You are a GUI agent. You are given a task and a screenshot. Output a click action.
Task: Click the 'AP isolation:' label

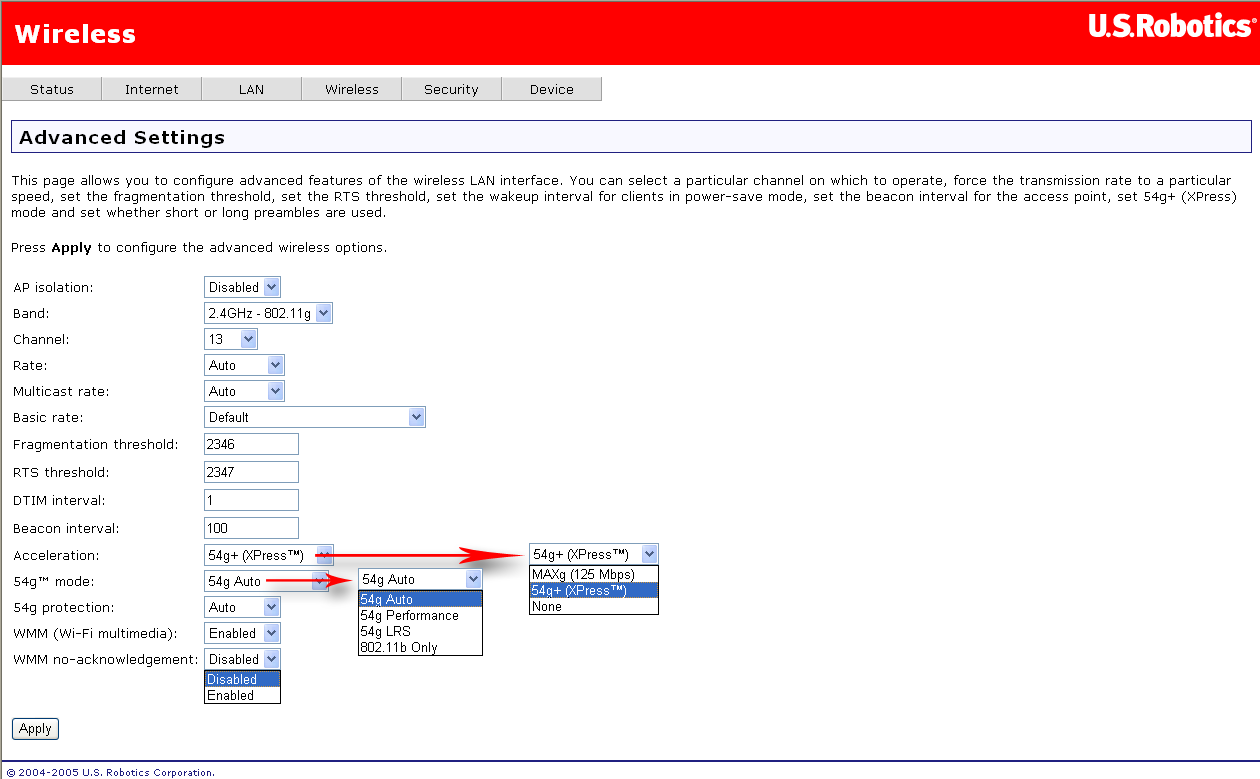point(53,287)
